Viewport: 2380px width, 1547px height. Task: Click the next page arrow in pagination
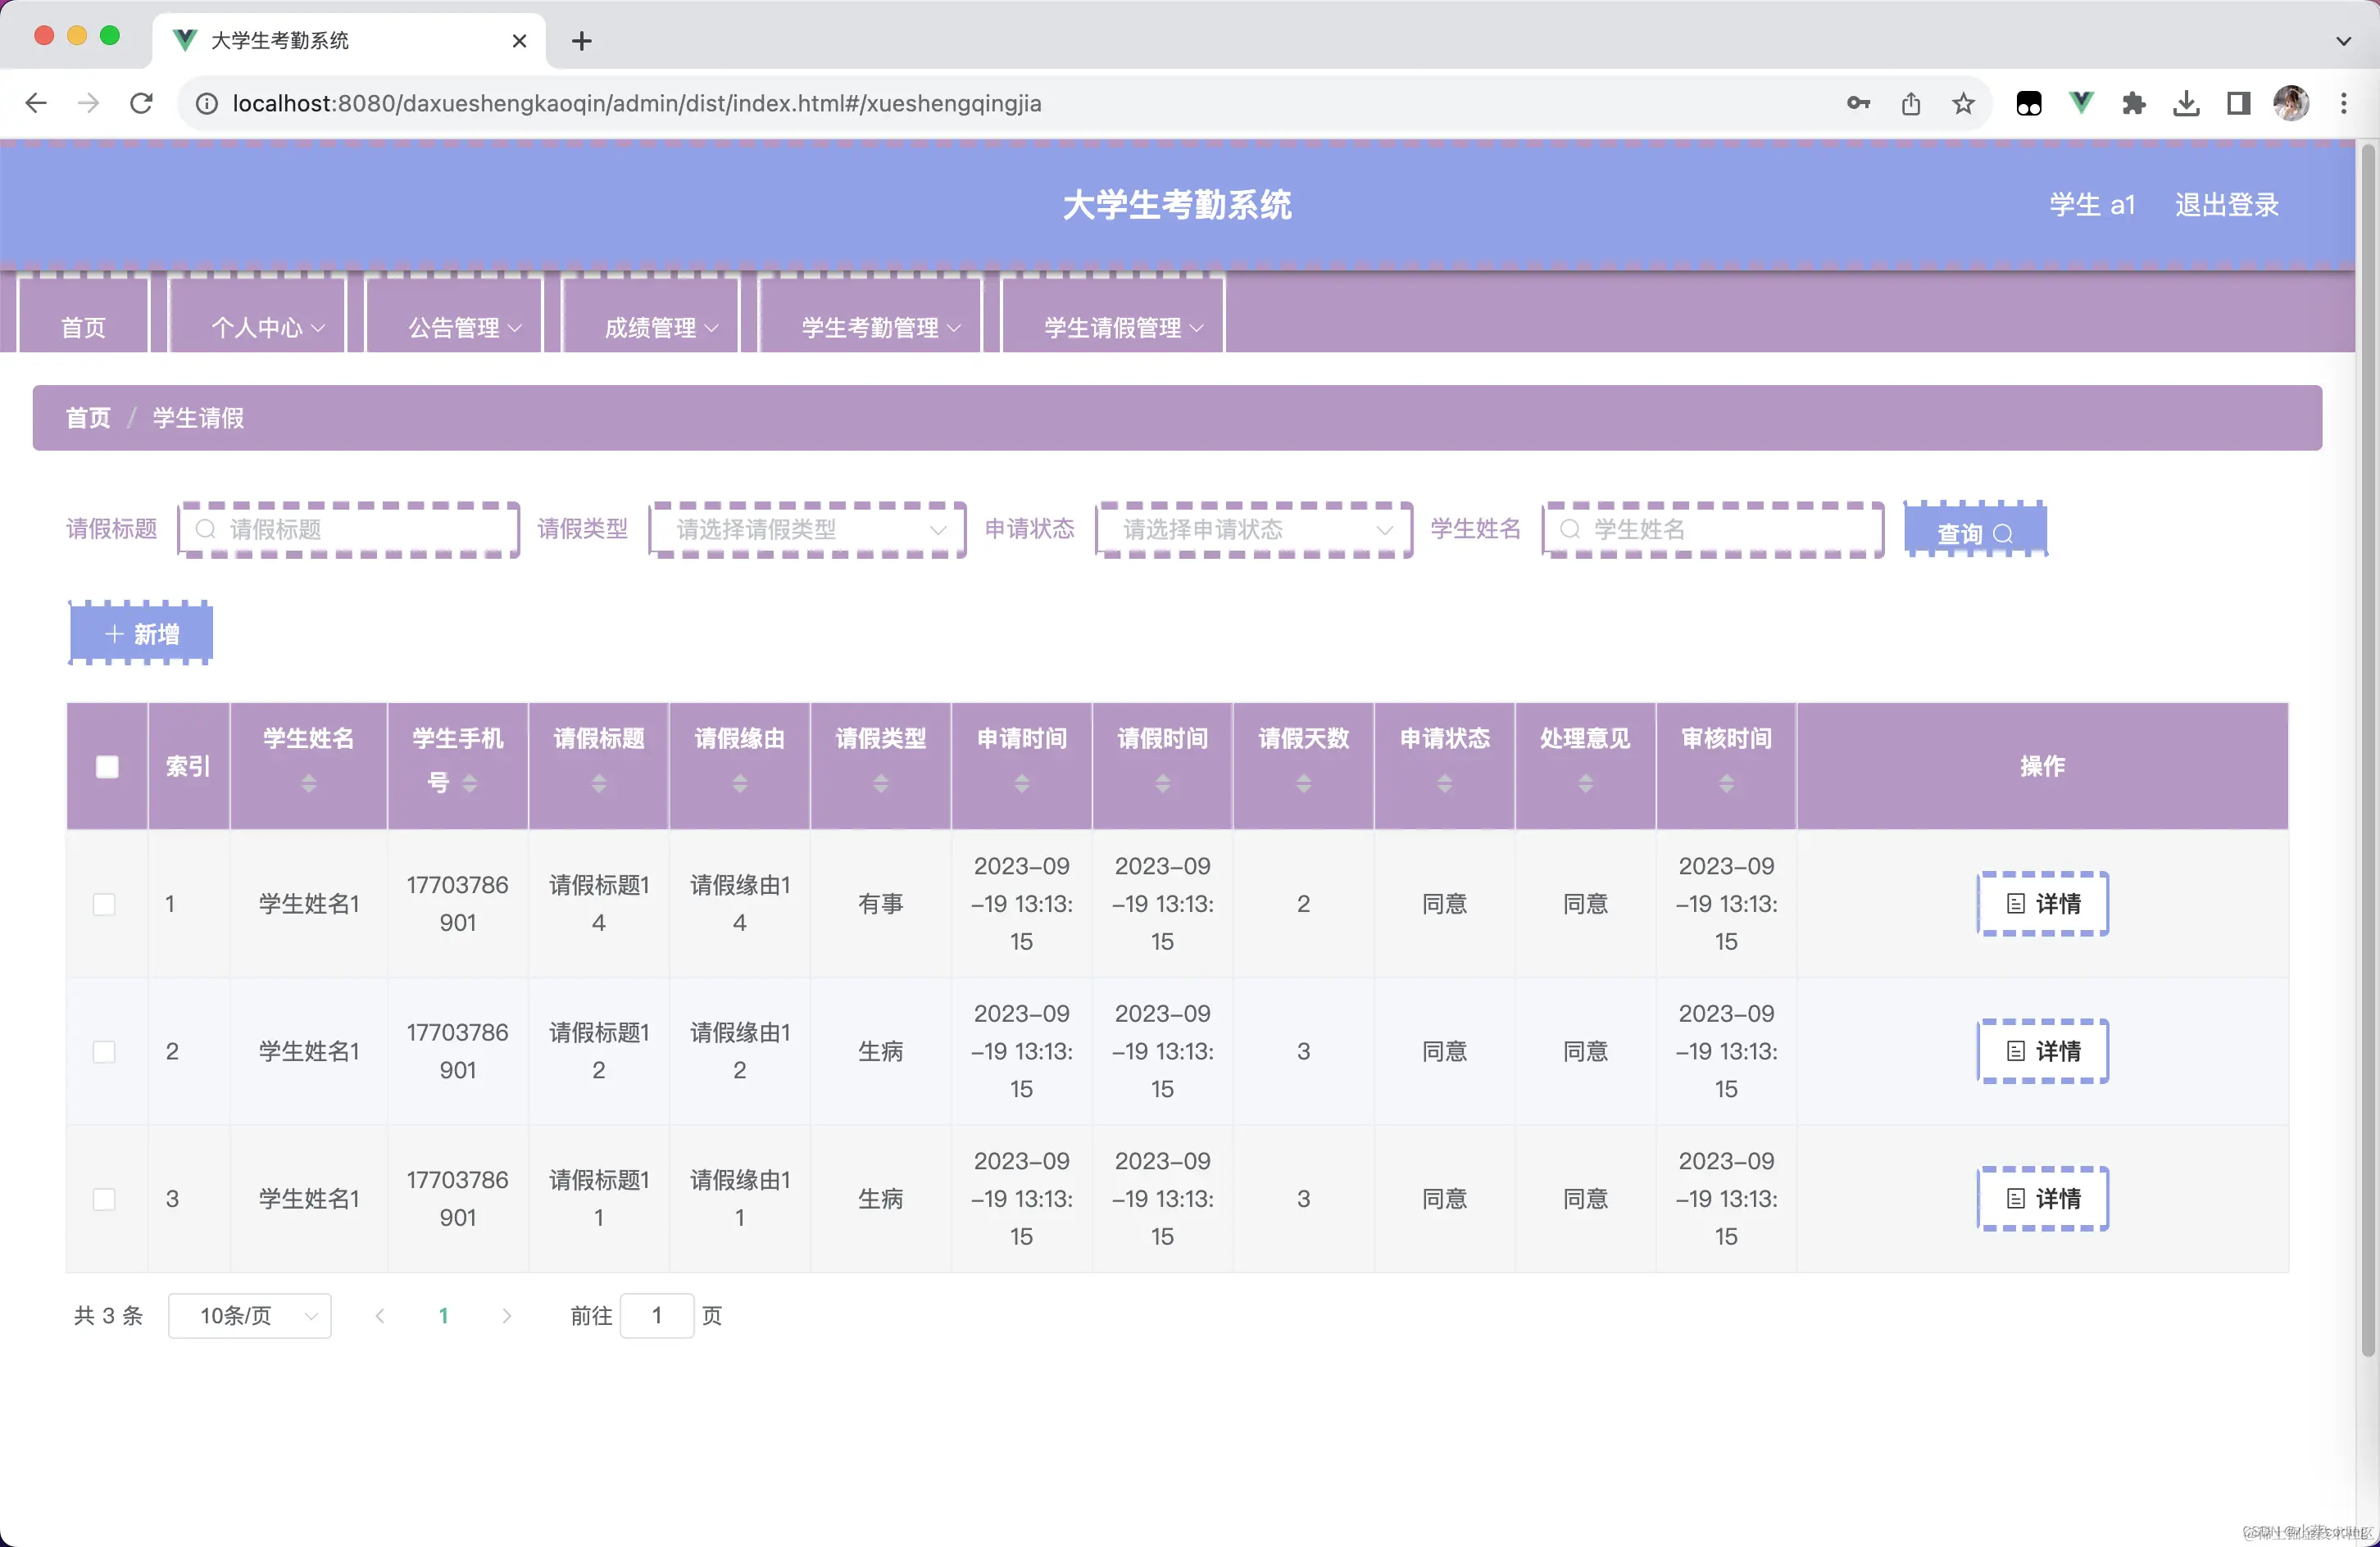[507, 1316]
